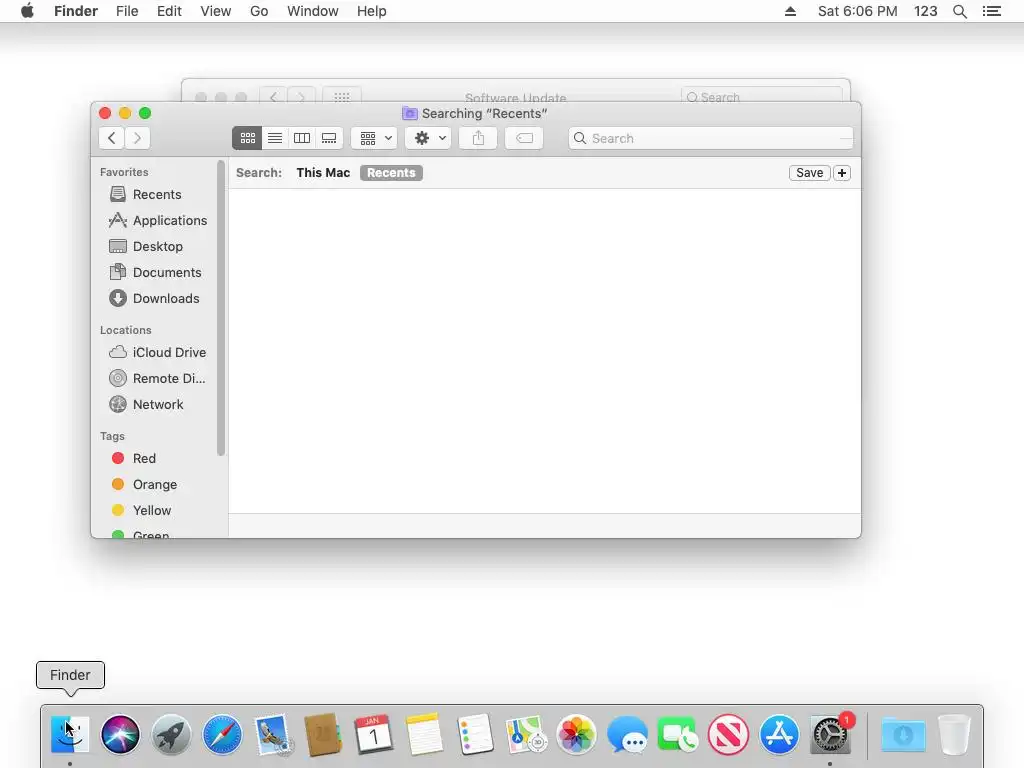Image resolution: width=1024 pixels, height=768 pixels.
Task: Click the clock Sat 6:06 PM
Action: [857, 11]
